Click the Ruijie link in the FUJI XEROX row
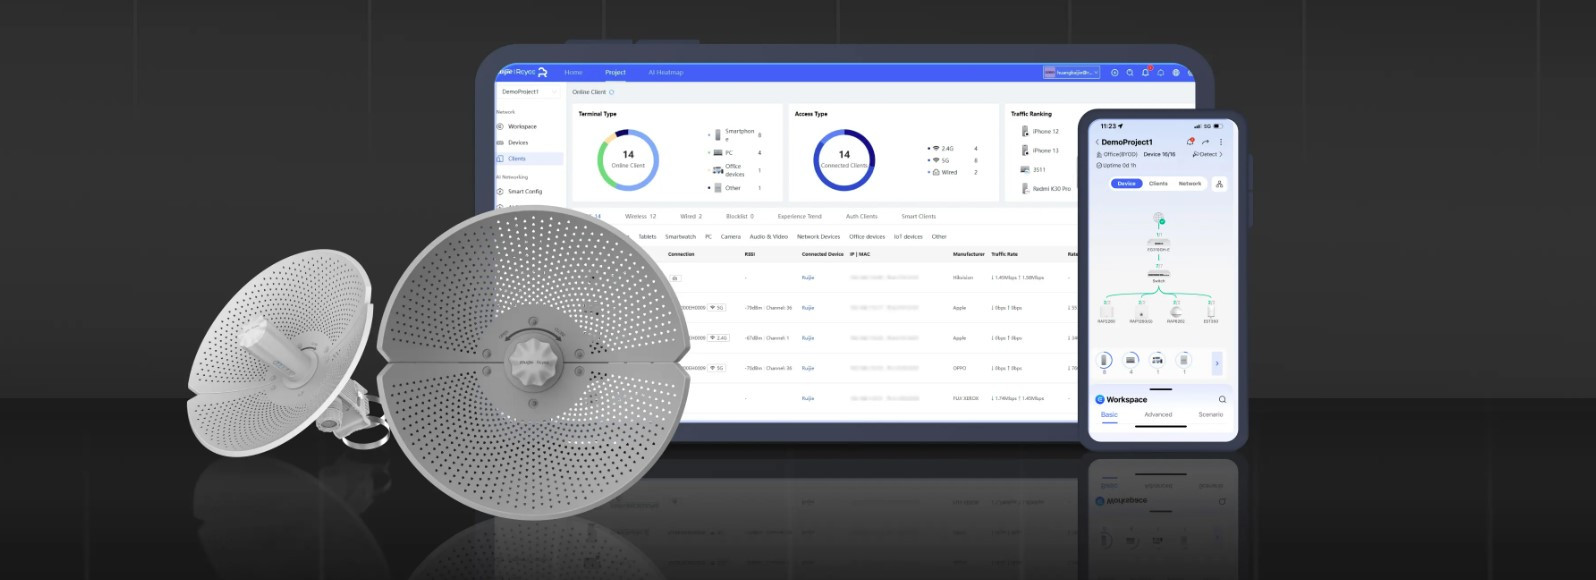 (808, 398)
